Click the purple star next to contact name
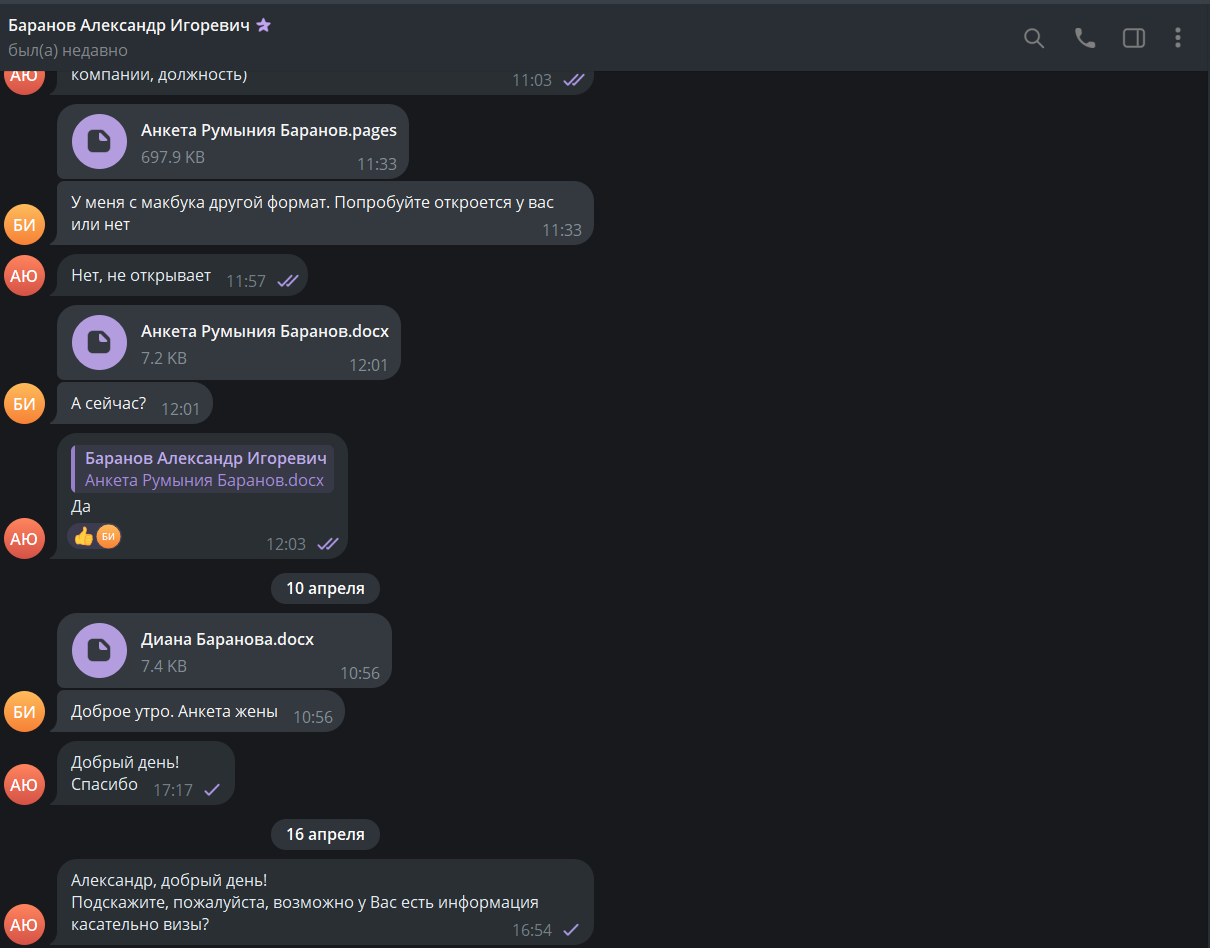Screen dimensions: 1210x948 point(264,26)
